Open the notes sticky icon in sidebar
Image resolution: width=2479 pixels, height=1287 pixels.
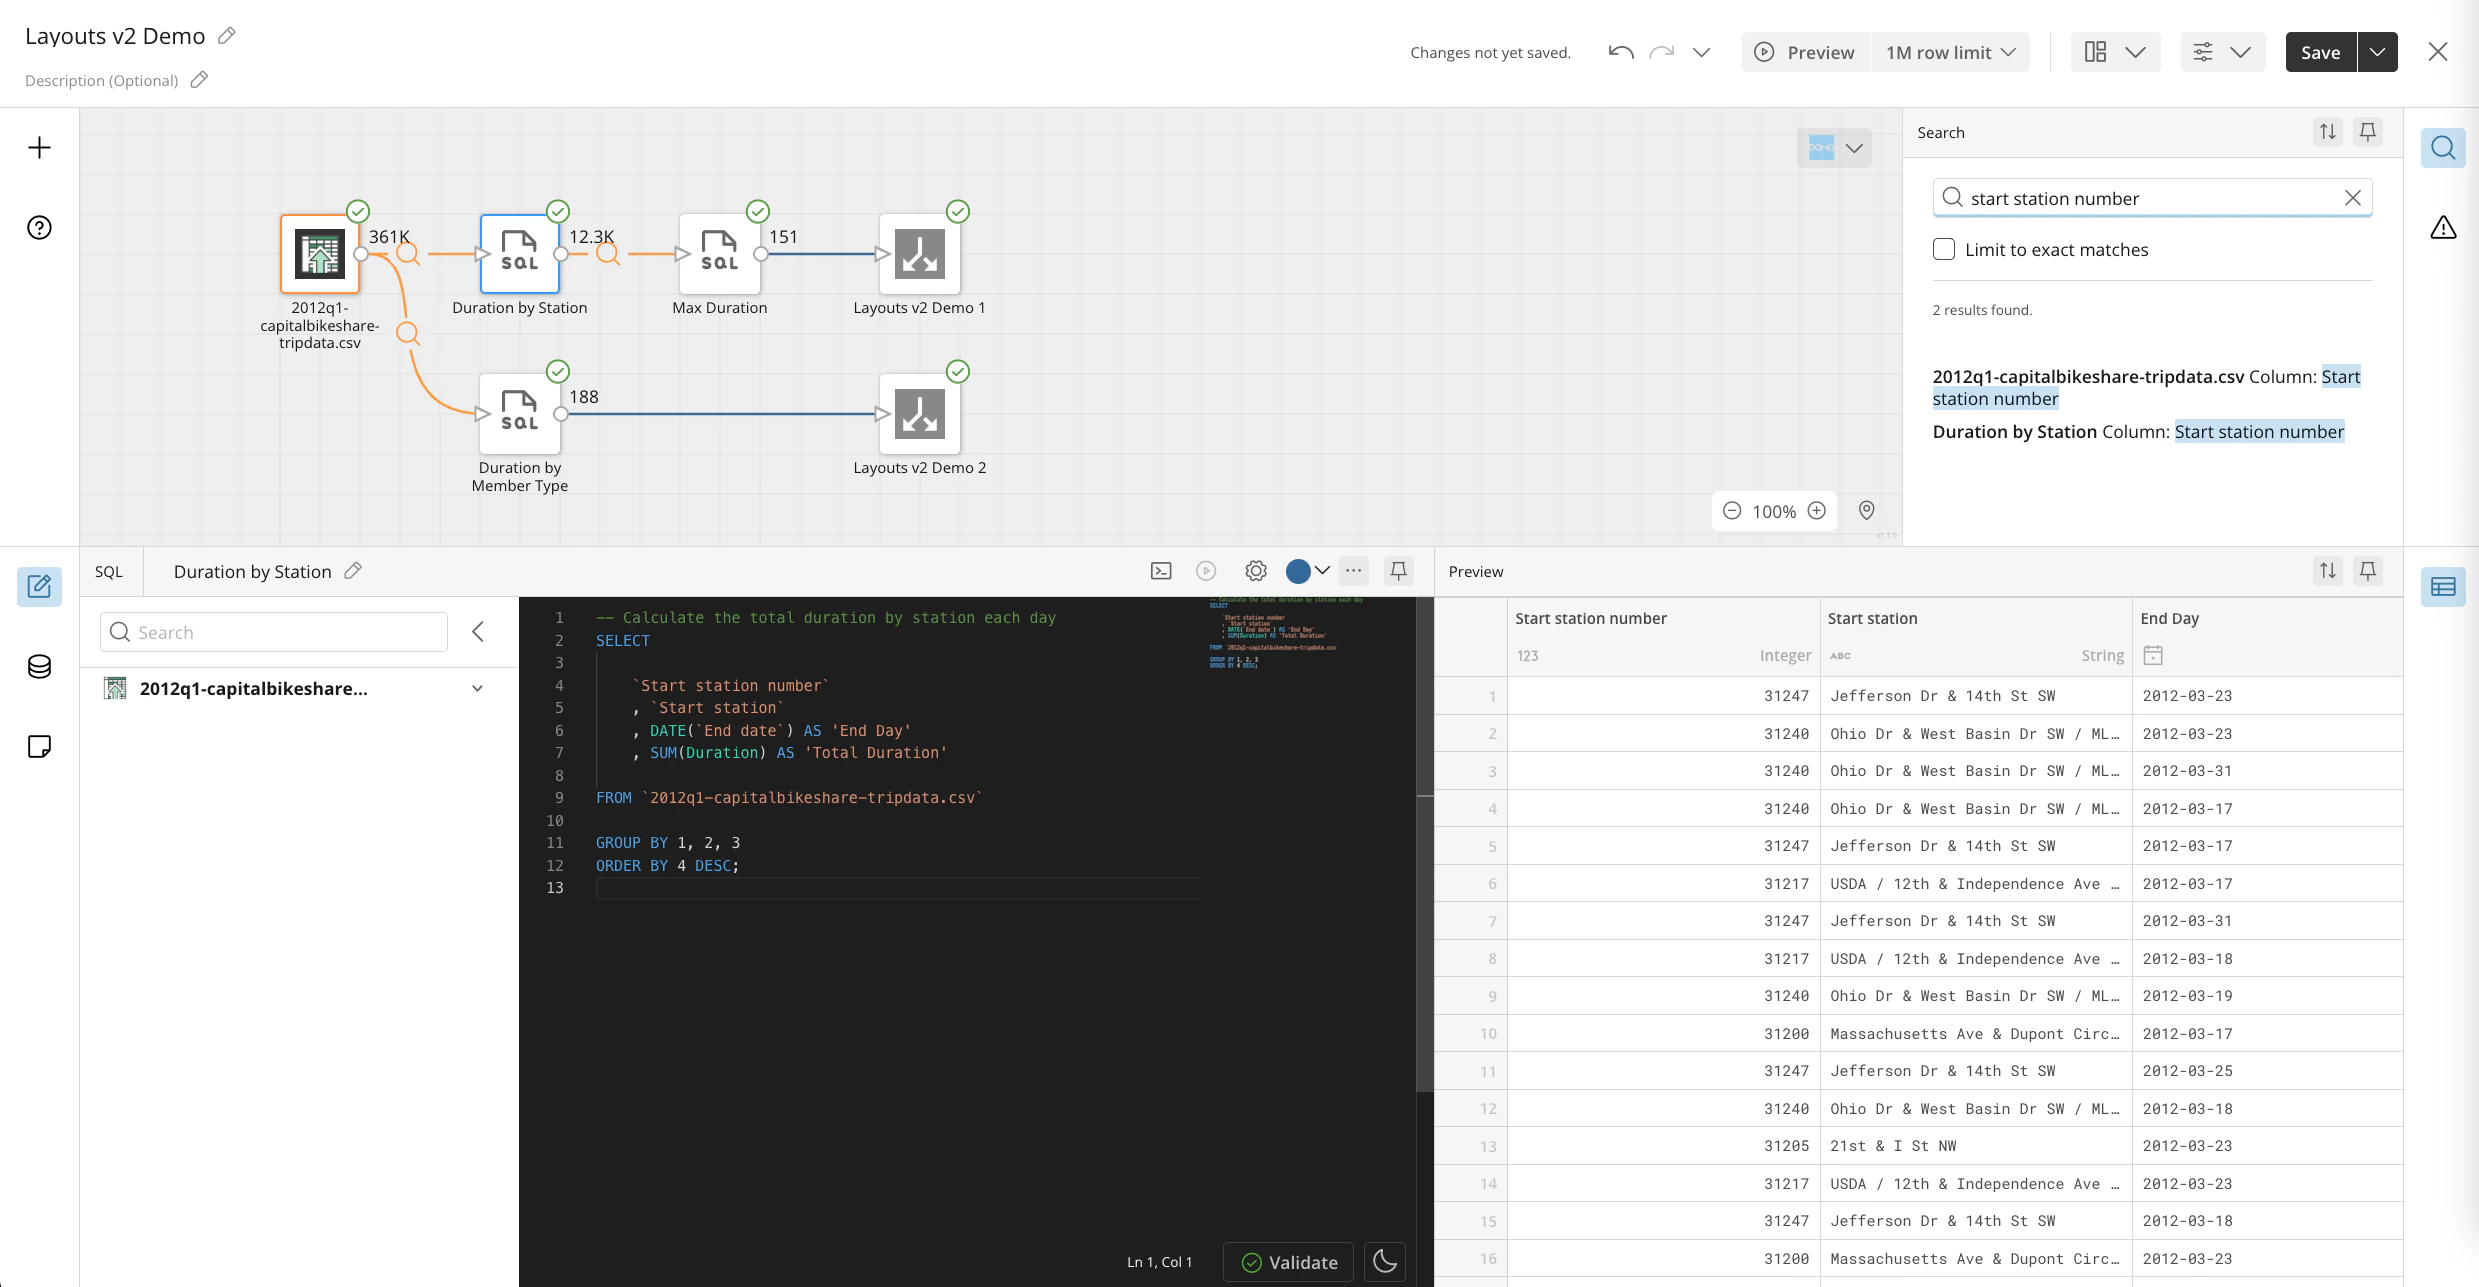pos(39,747)
